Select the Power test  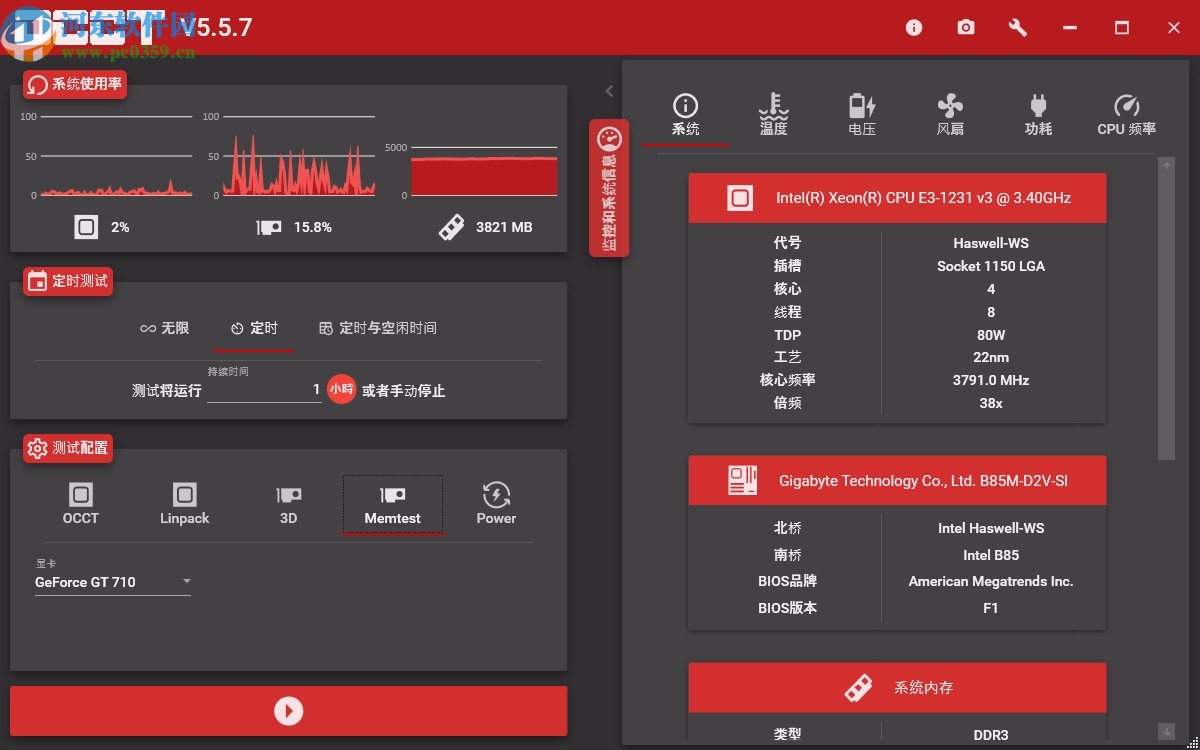[496, 504]
